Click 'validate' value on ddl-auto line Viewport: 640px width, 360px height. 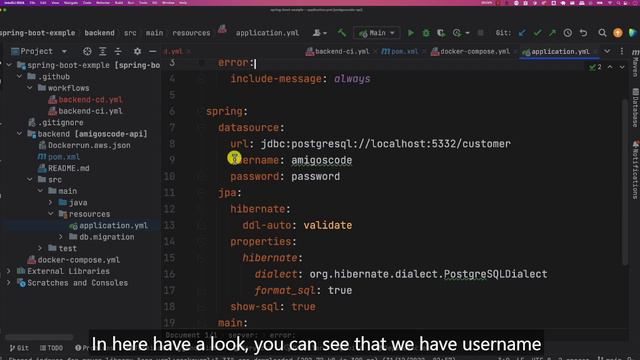coord(327,225)
